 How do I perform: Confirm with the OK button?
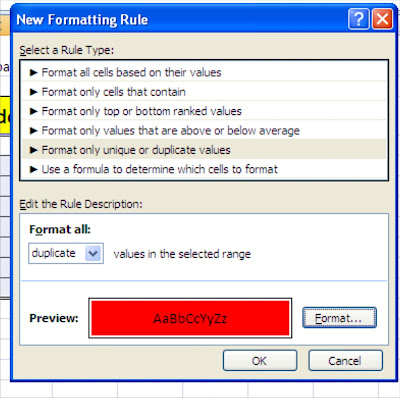pyautogui.click(x=260, y=360)
